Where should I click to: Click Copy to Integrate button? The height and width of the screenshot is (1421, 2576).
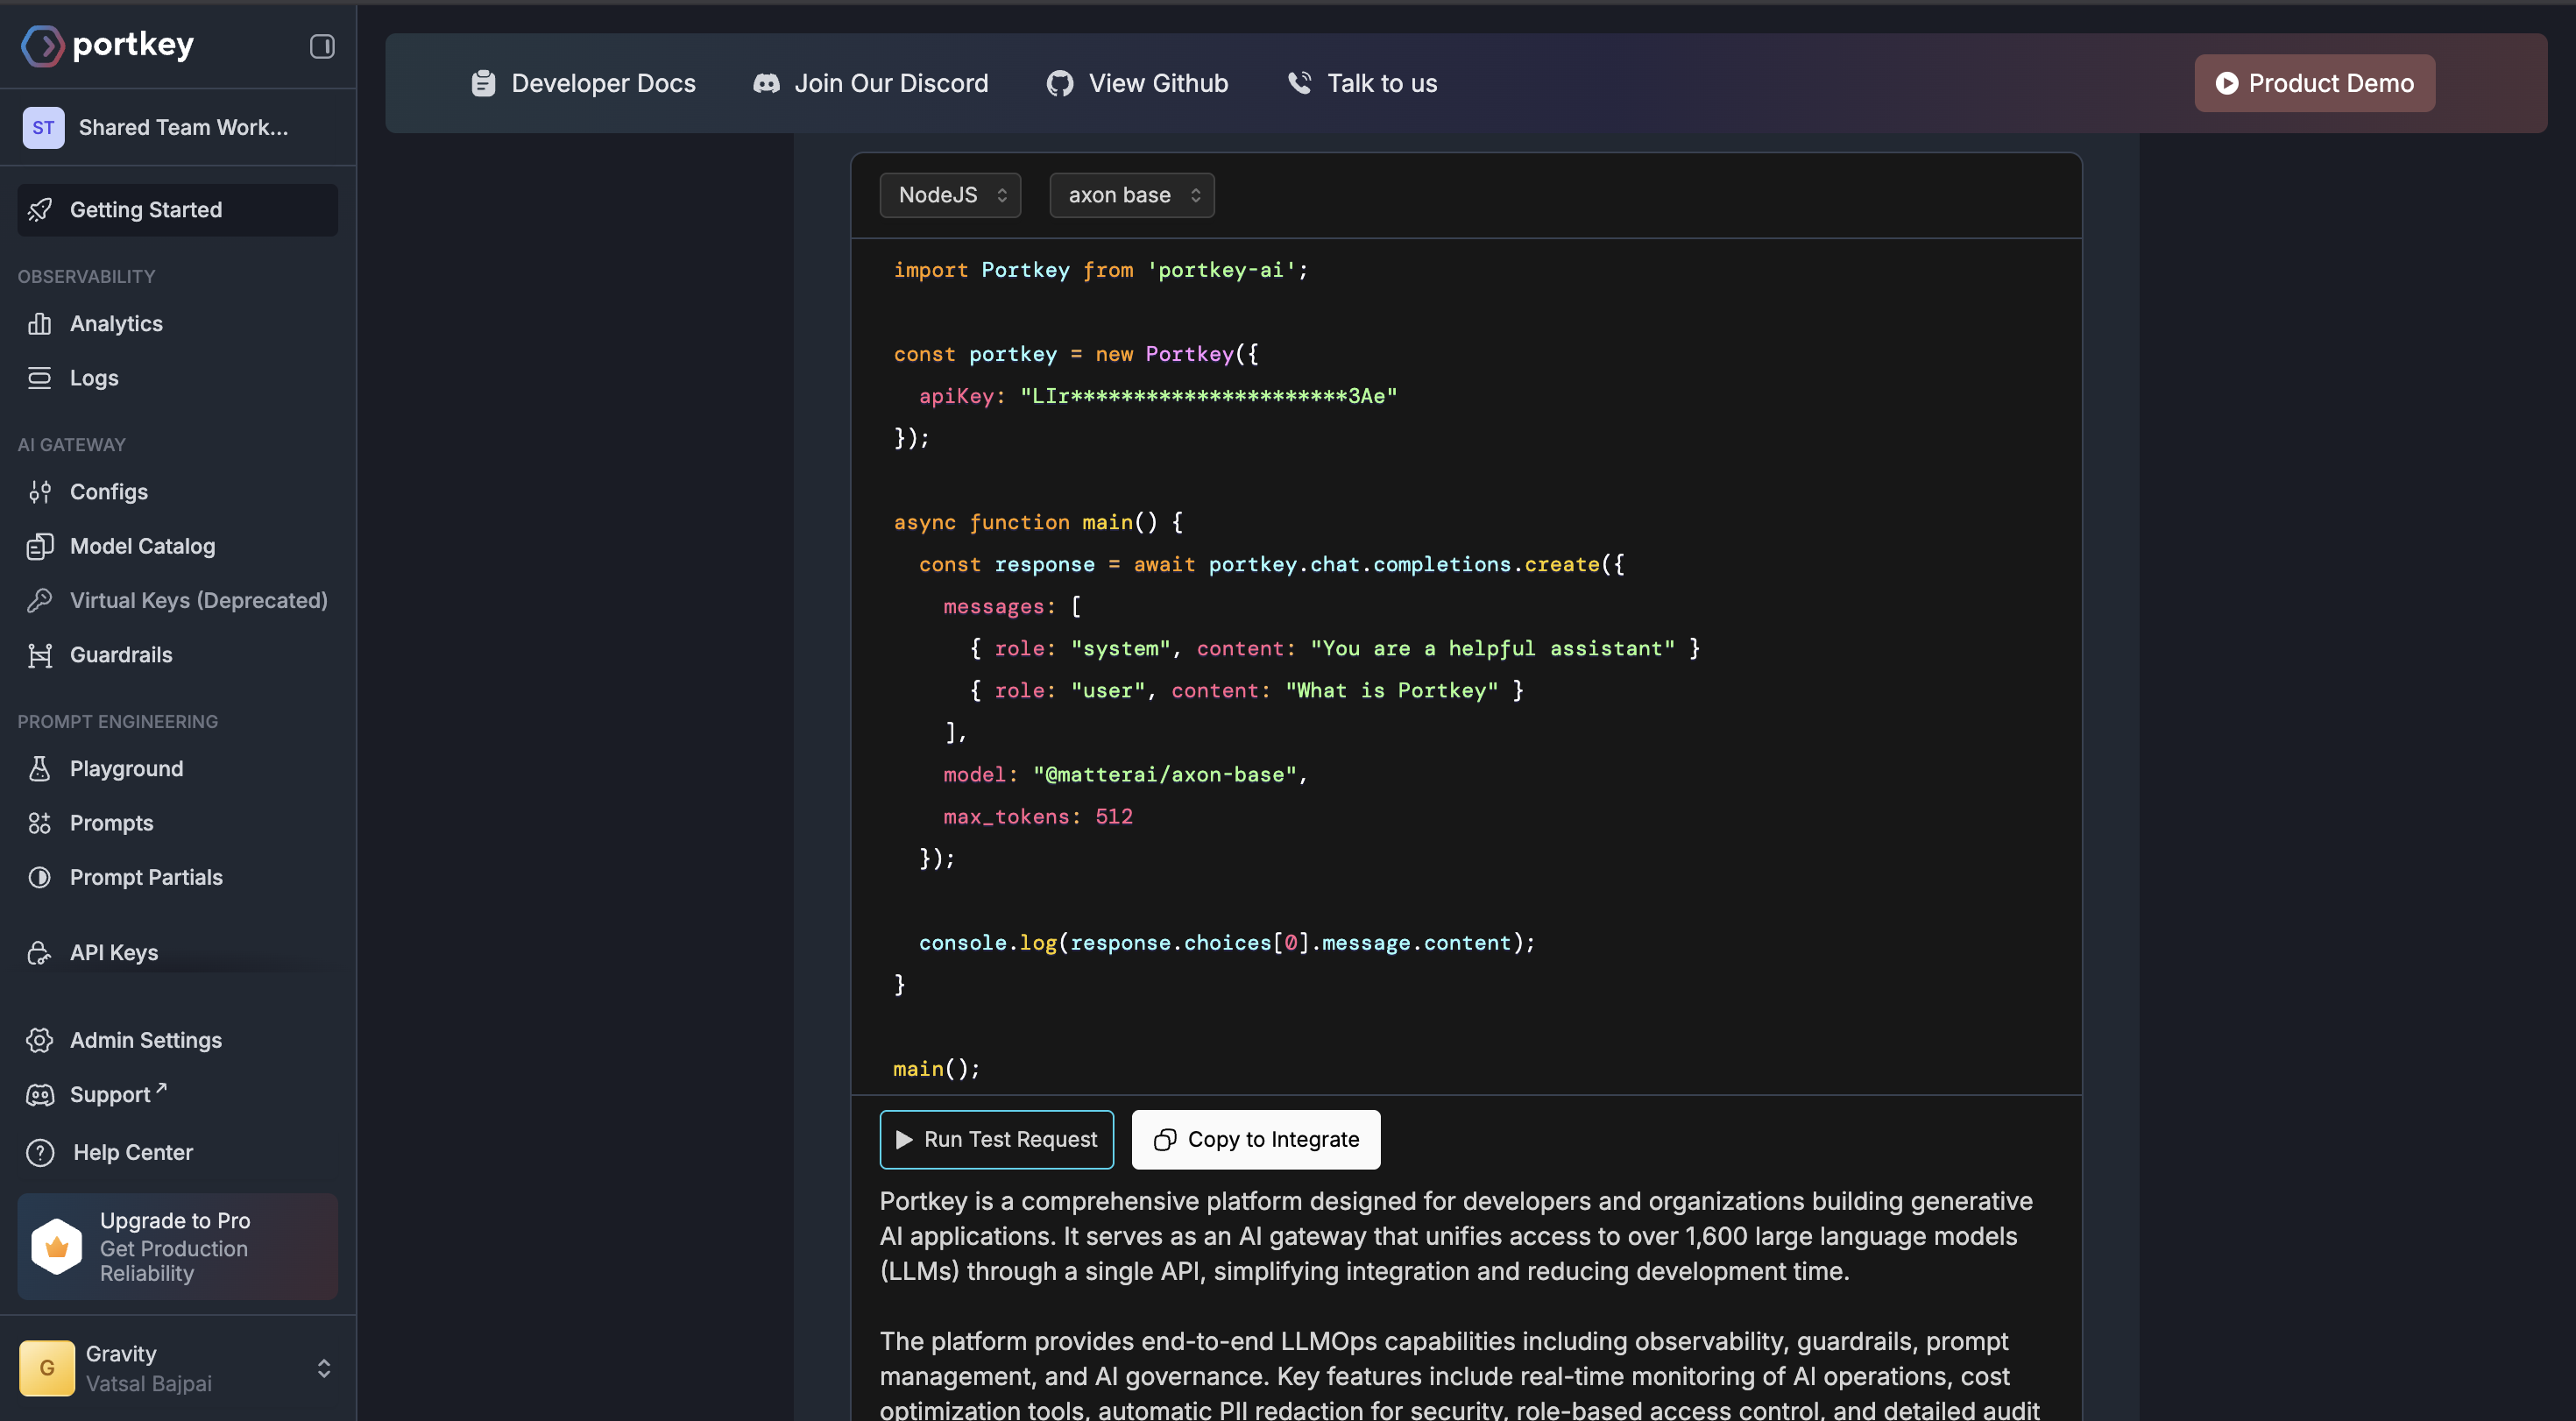pos(1255,1139)
